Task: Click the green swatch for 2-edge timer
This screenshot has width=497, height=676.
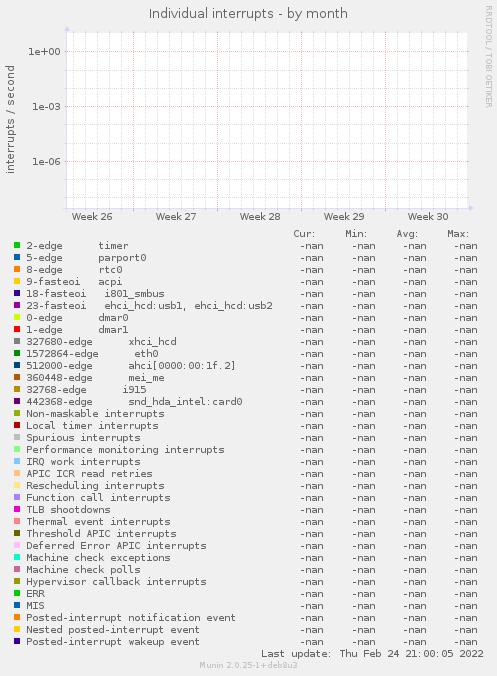Action: click(17, 245)
